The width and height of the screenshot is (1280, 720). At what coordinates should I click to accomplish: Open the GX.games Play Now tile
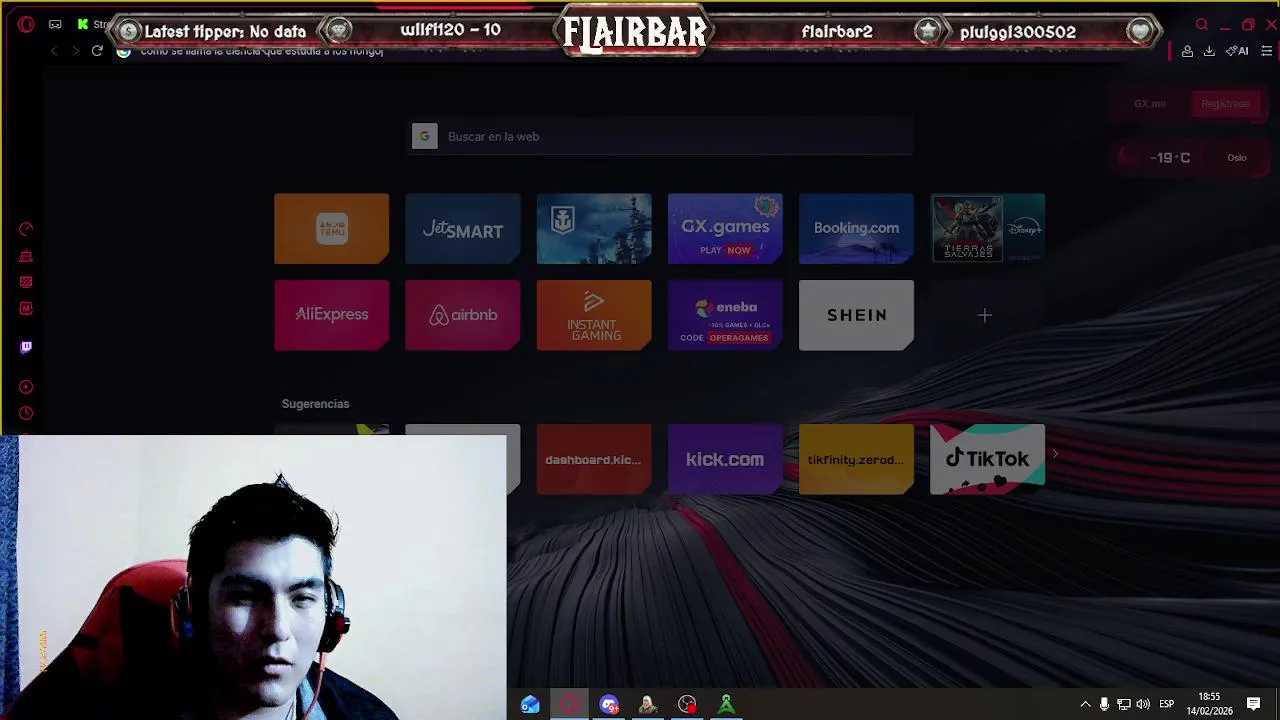tap(725, 229)
